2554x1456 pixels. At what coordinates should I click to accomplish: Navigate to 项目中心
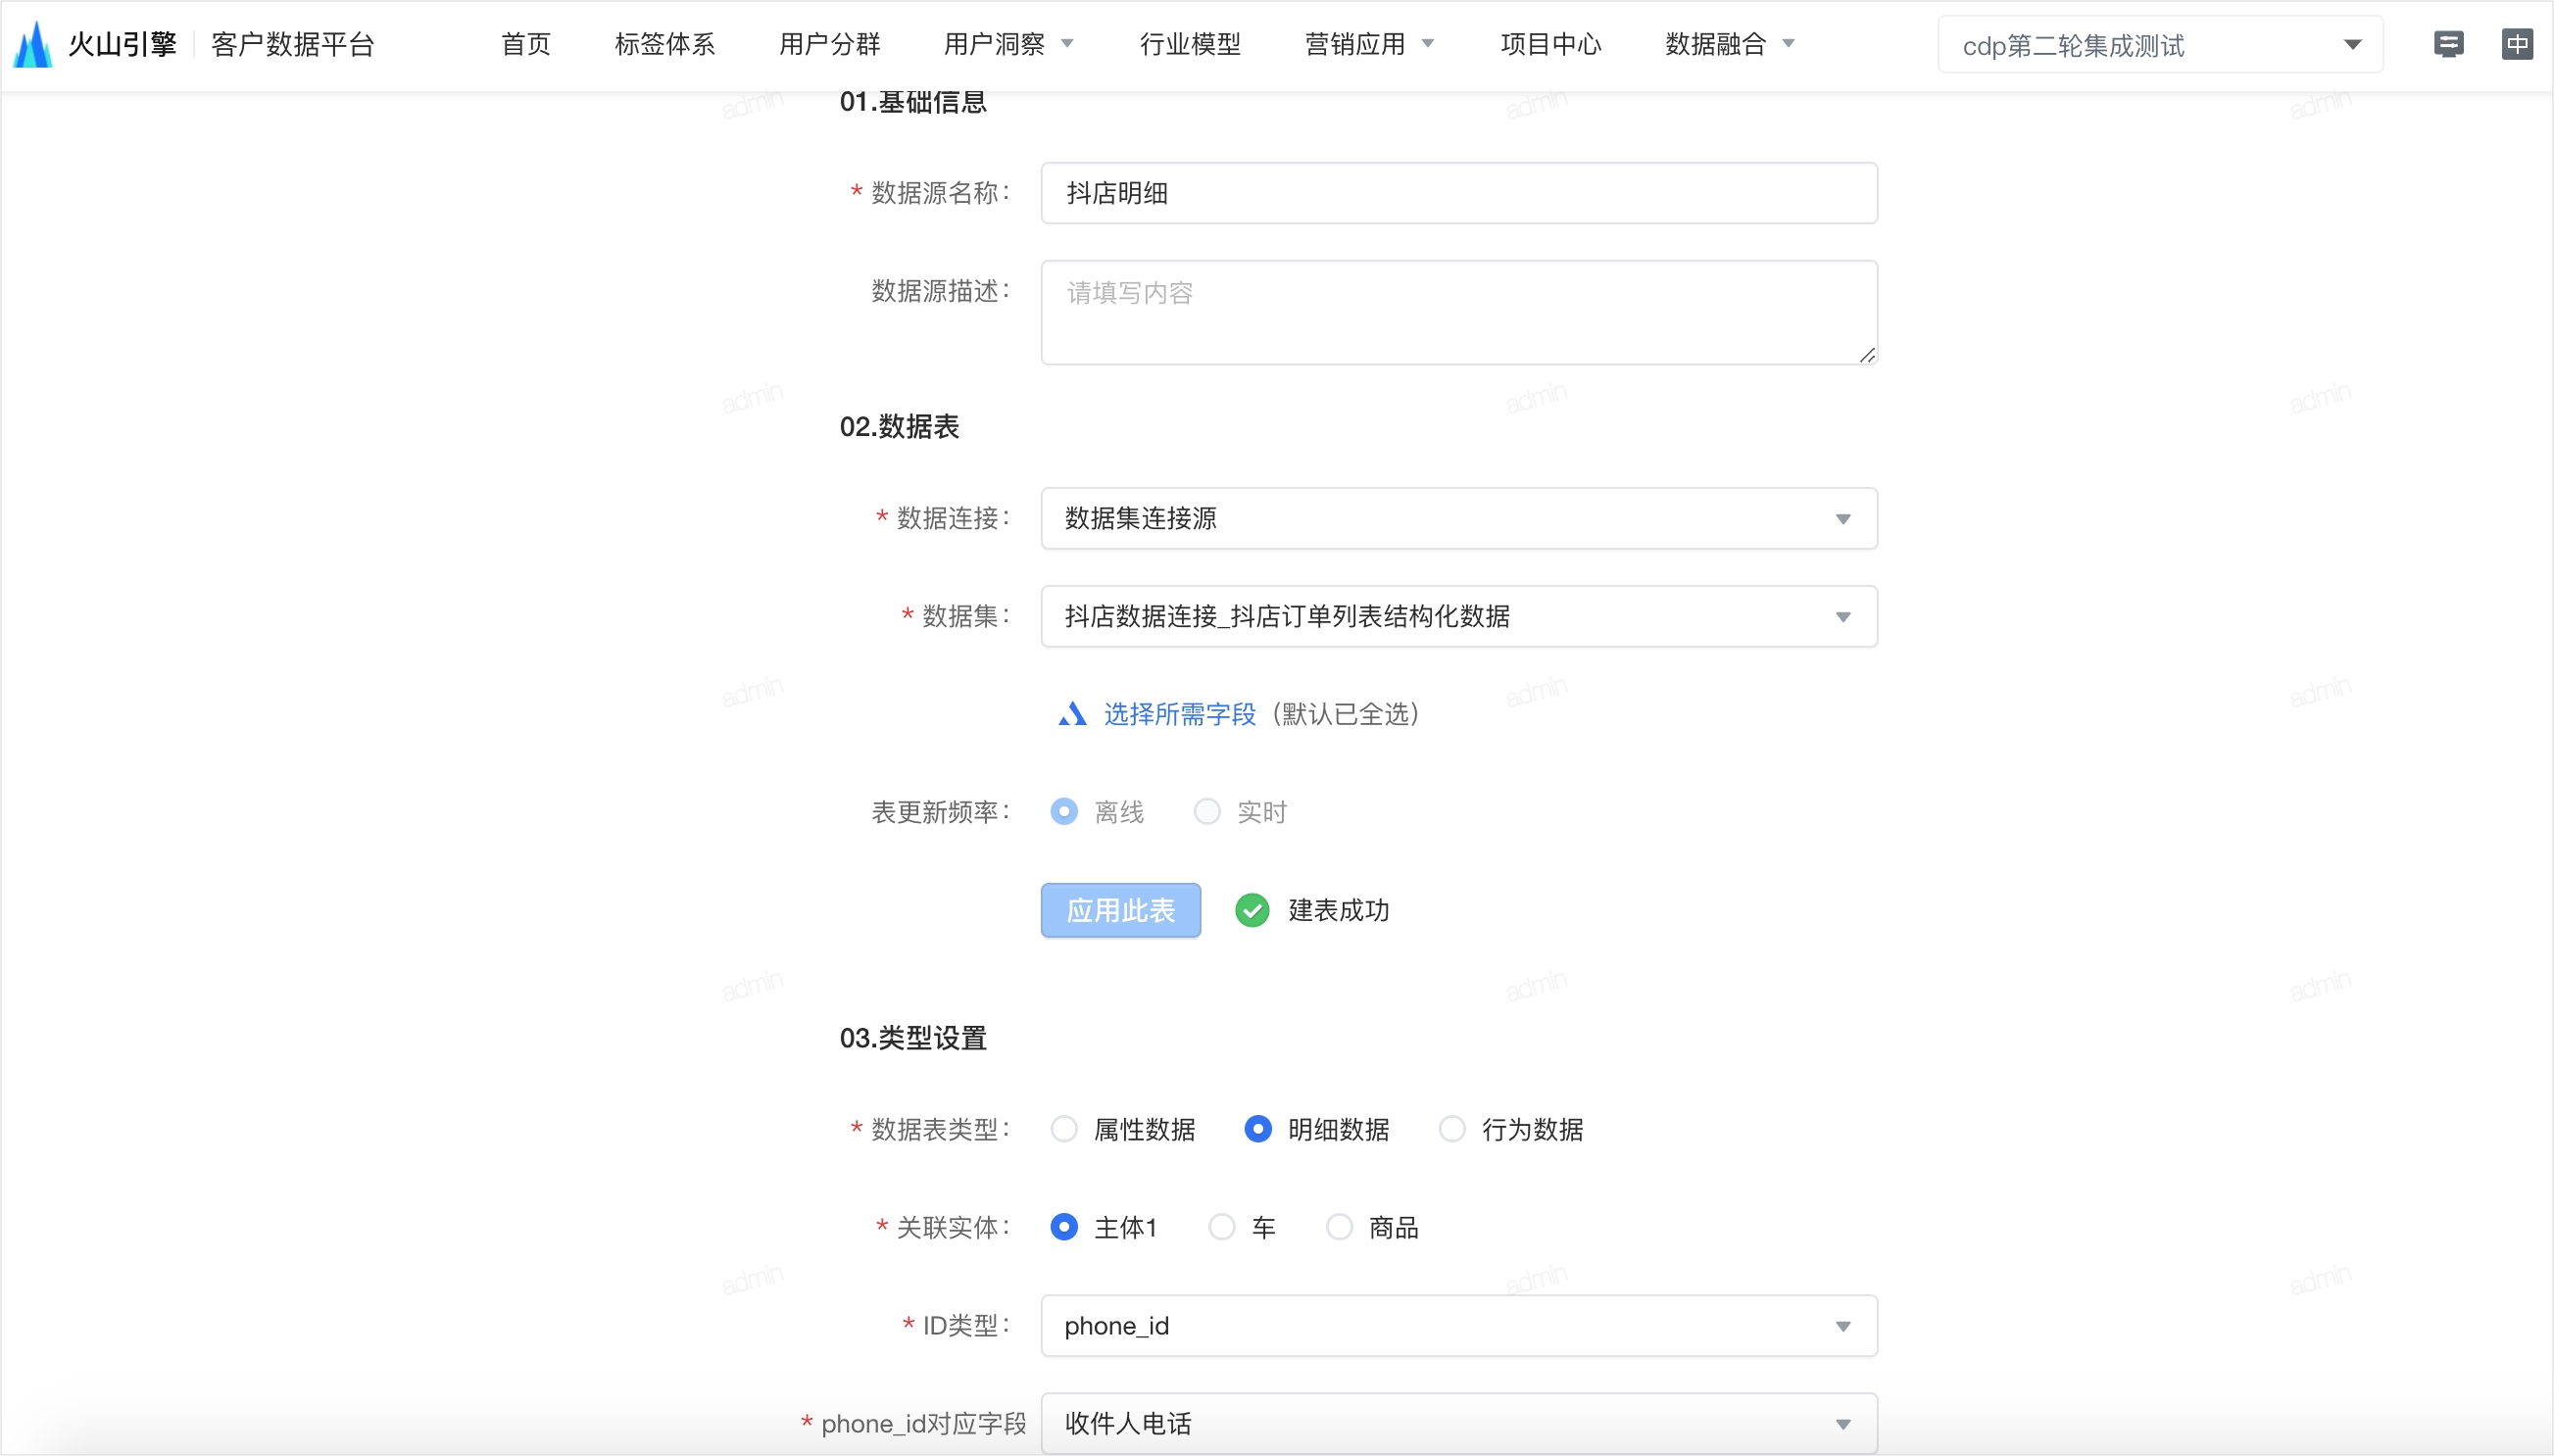coord(1551,44)
